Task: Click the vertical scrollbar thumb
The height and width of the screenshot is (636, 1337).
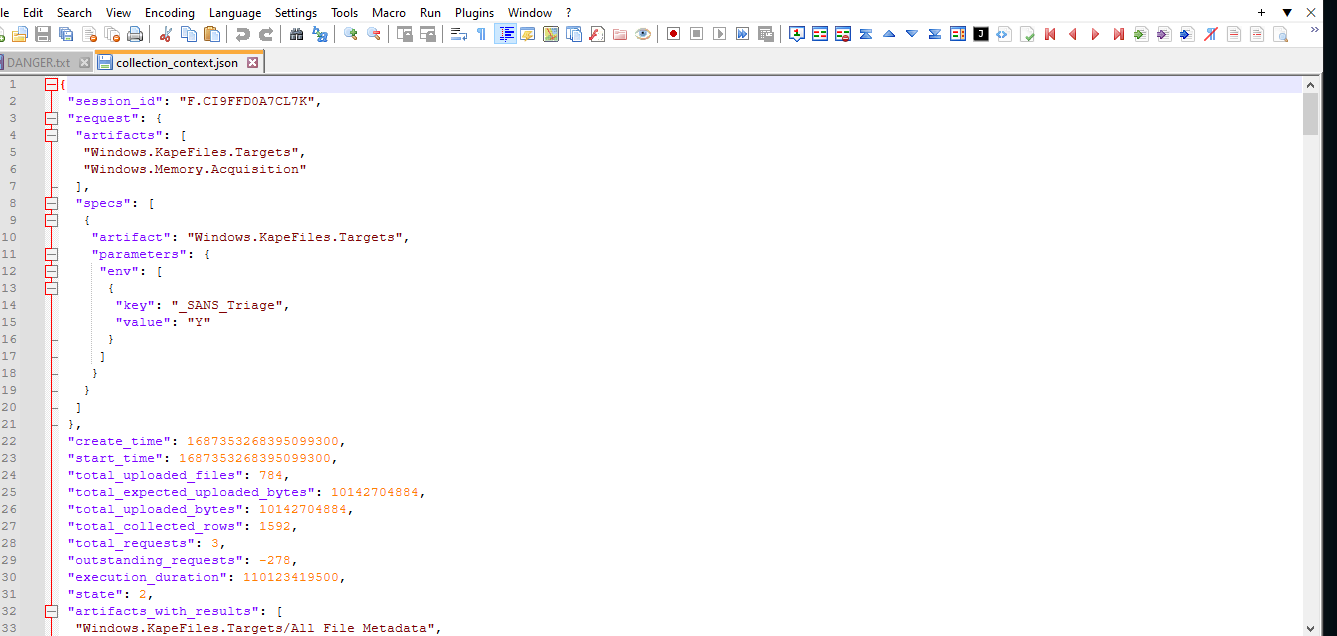Action: click(1310, 115)
